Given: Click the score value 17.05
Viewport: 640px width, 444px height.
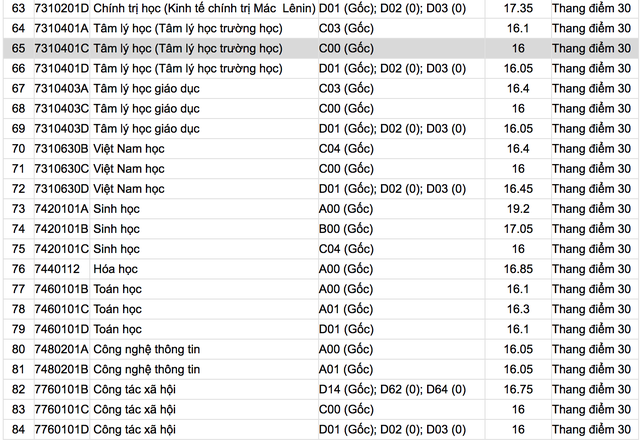Looking at the screenshot, I should pos(517,228).
